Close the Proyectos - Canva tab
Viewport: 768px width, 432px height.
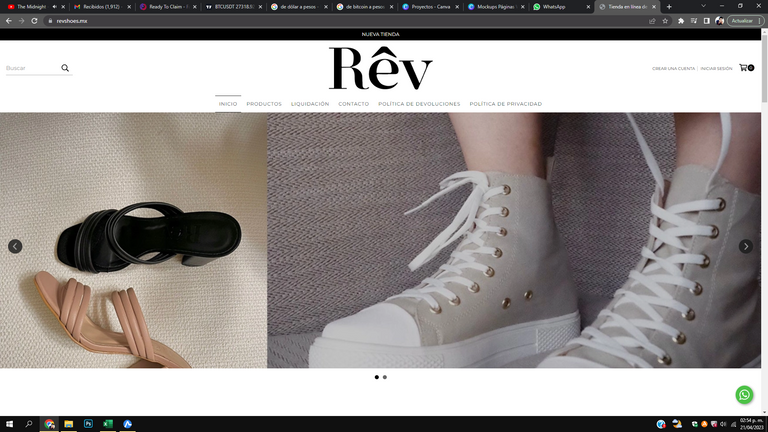[x=457, y=7]
